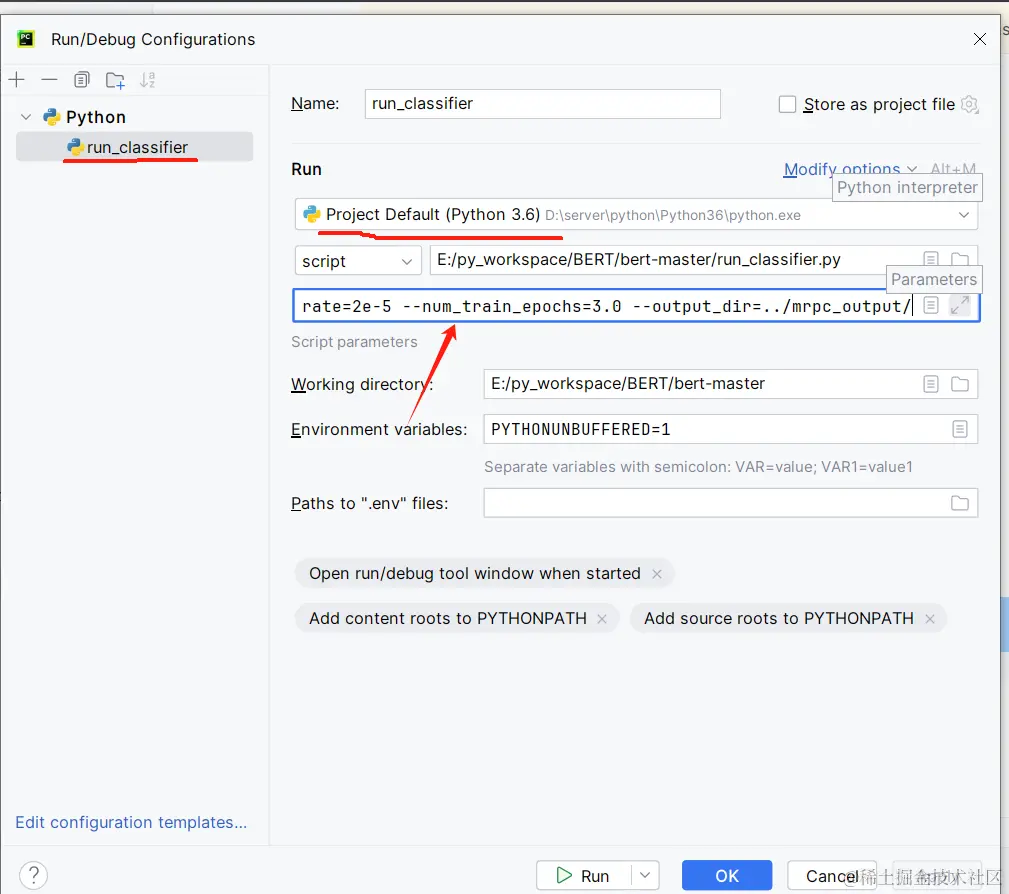Browse for the working directory folder

coord(959,384)
